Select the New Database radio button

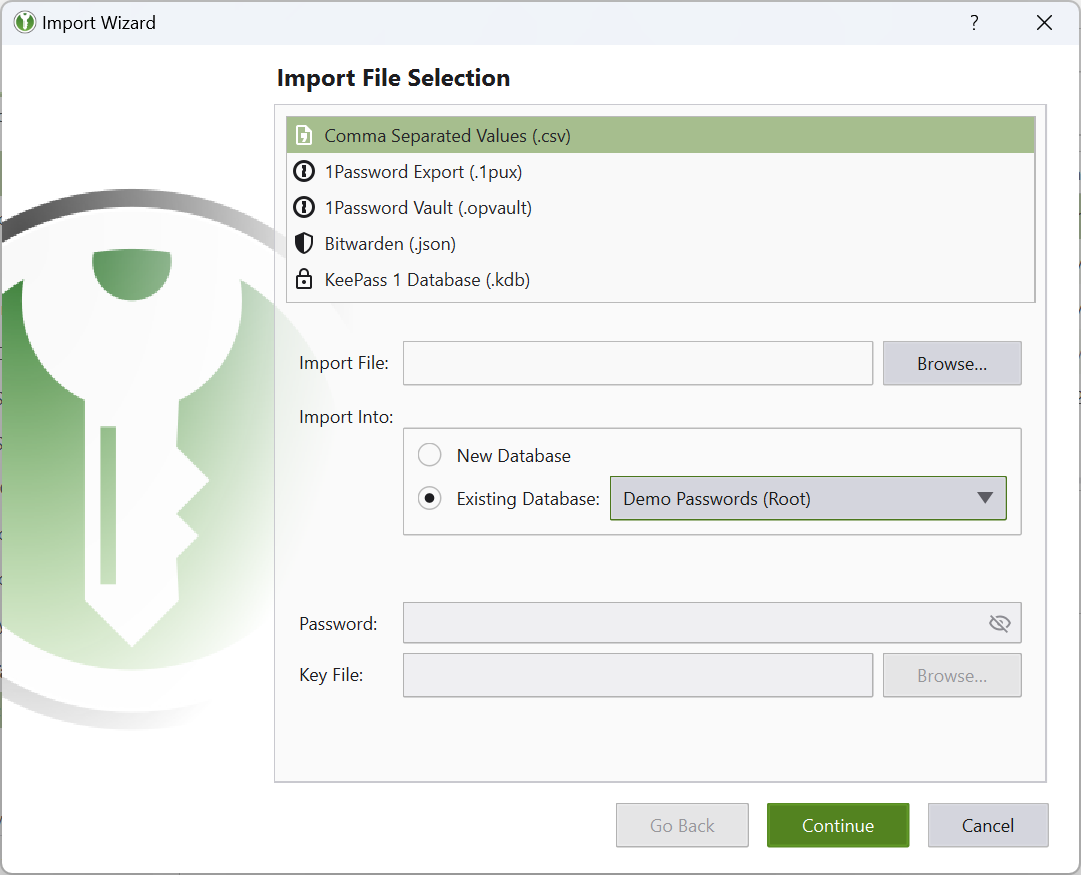pyautogui.click(x=430, y=455)
